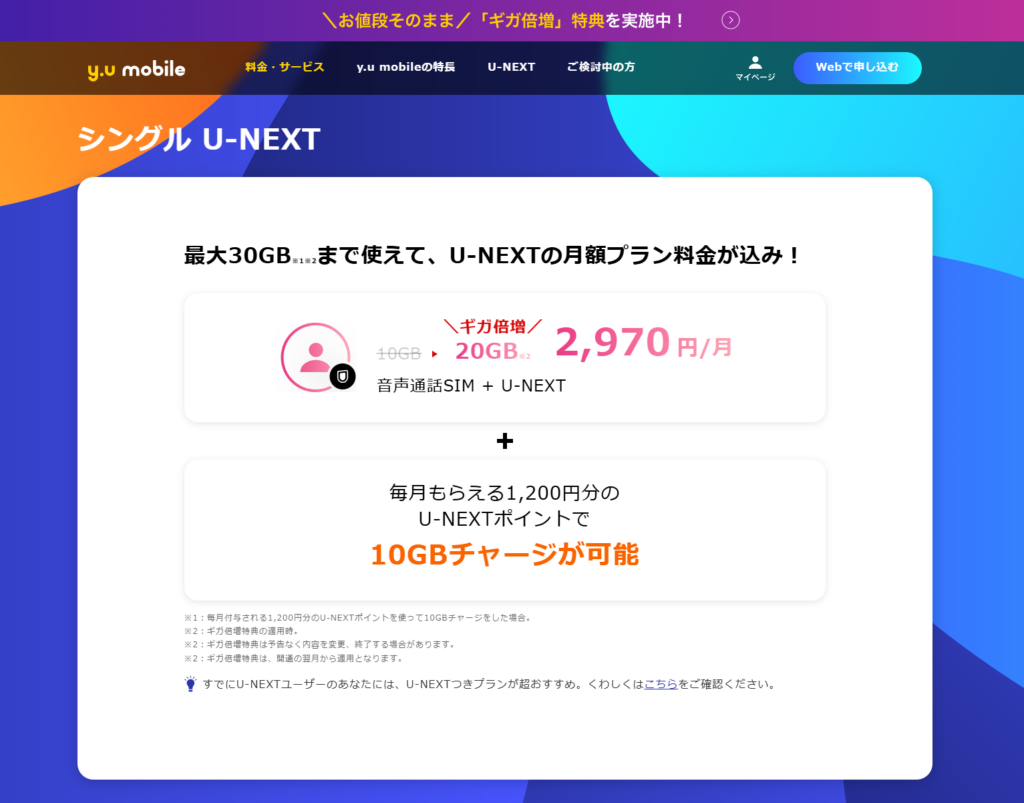Click the circled arrow in the top banner
This screenshot has height=803, width=1024.
[731, 20]
